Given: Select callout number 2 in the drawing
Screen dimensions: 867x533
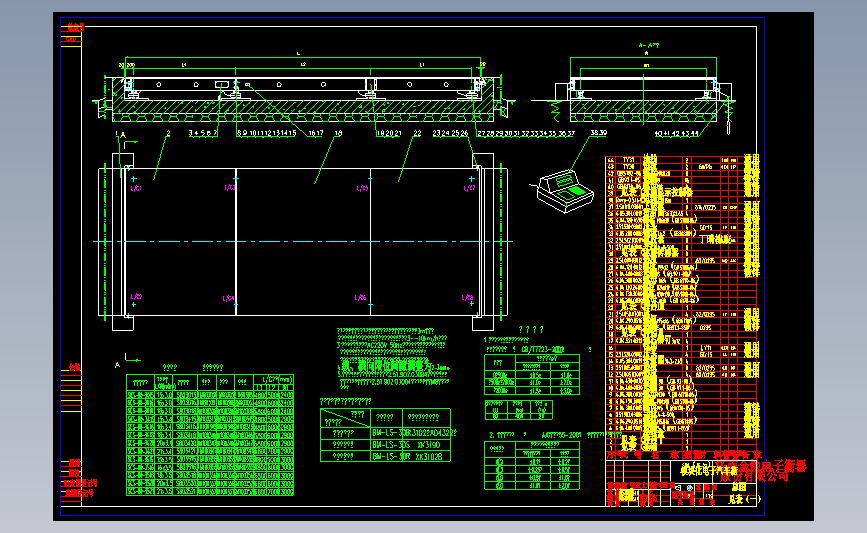Looking at the screenshot, I should (x=168, y=133).
